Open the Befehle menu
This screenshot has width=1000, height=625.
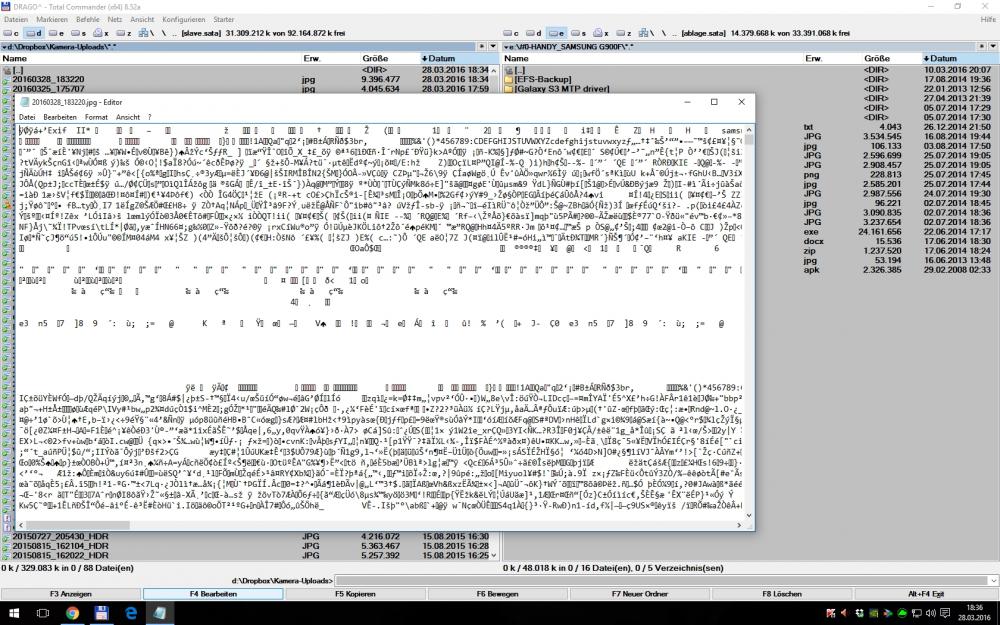[x=87, y=19]
